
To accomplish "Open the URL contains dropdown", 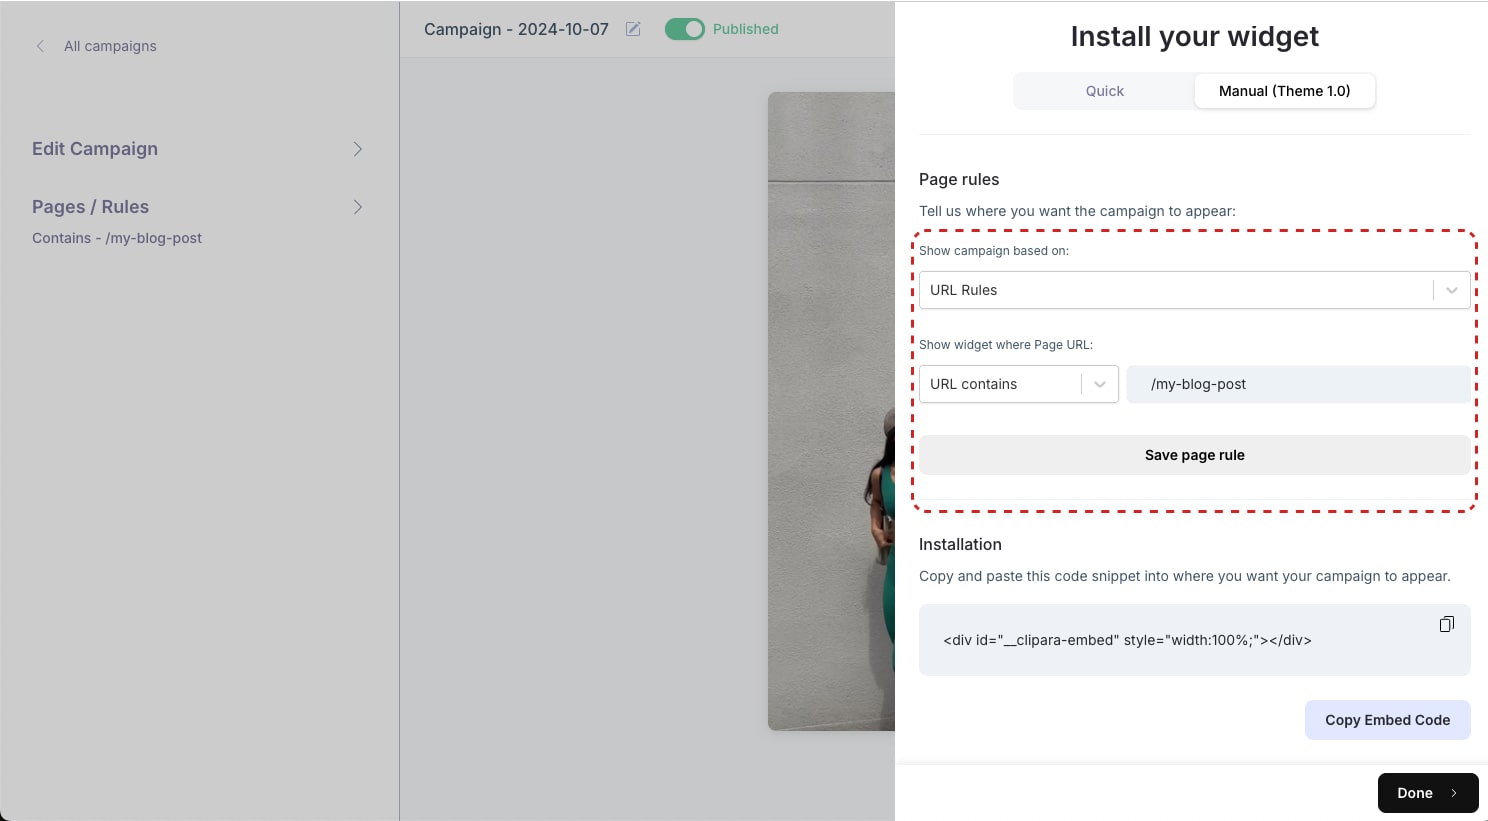I will [1019, 384].
